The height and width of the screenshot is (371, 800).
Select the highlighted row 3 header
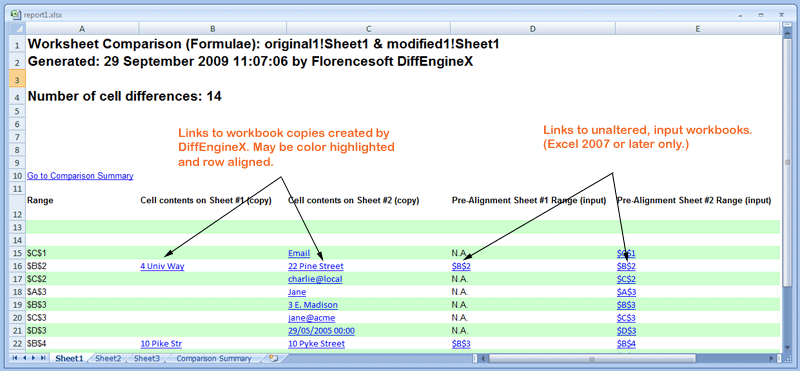(x=17, y=80)
